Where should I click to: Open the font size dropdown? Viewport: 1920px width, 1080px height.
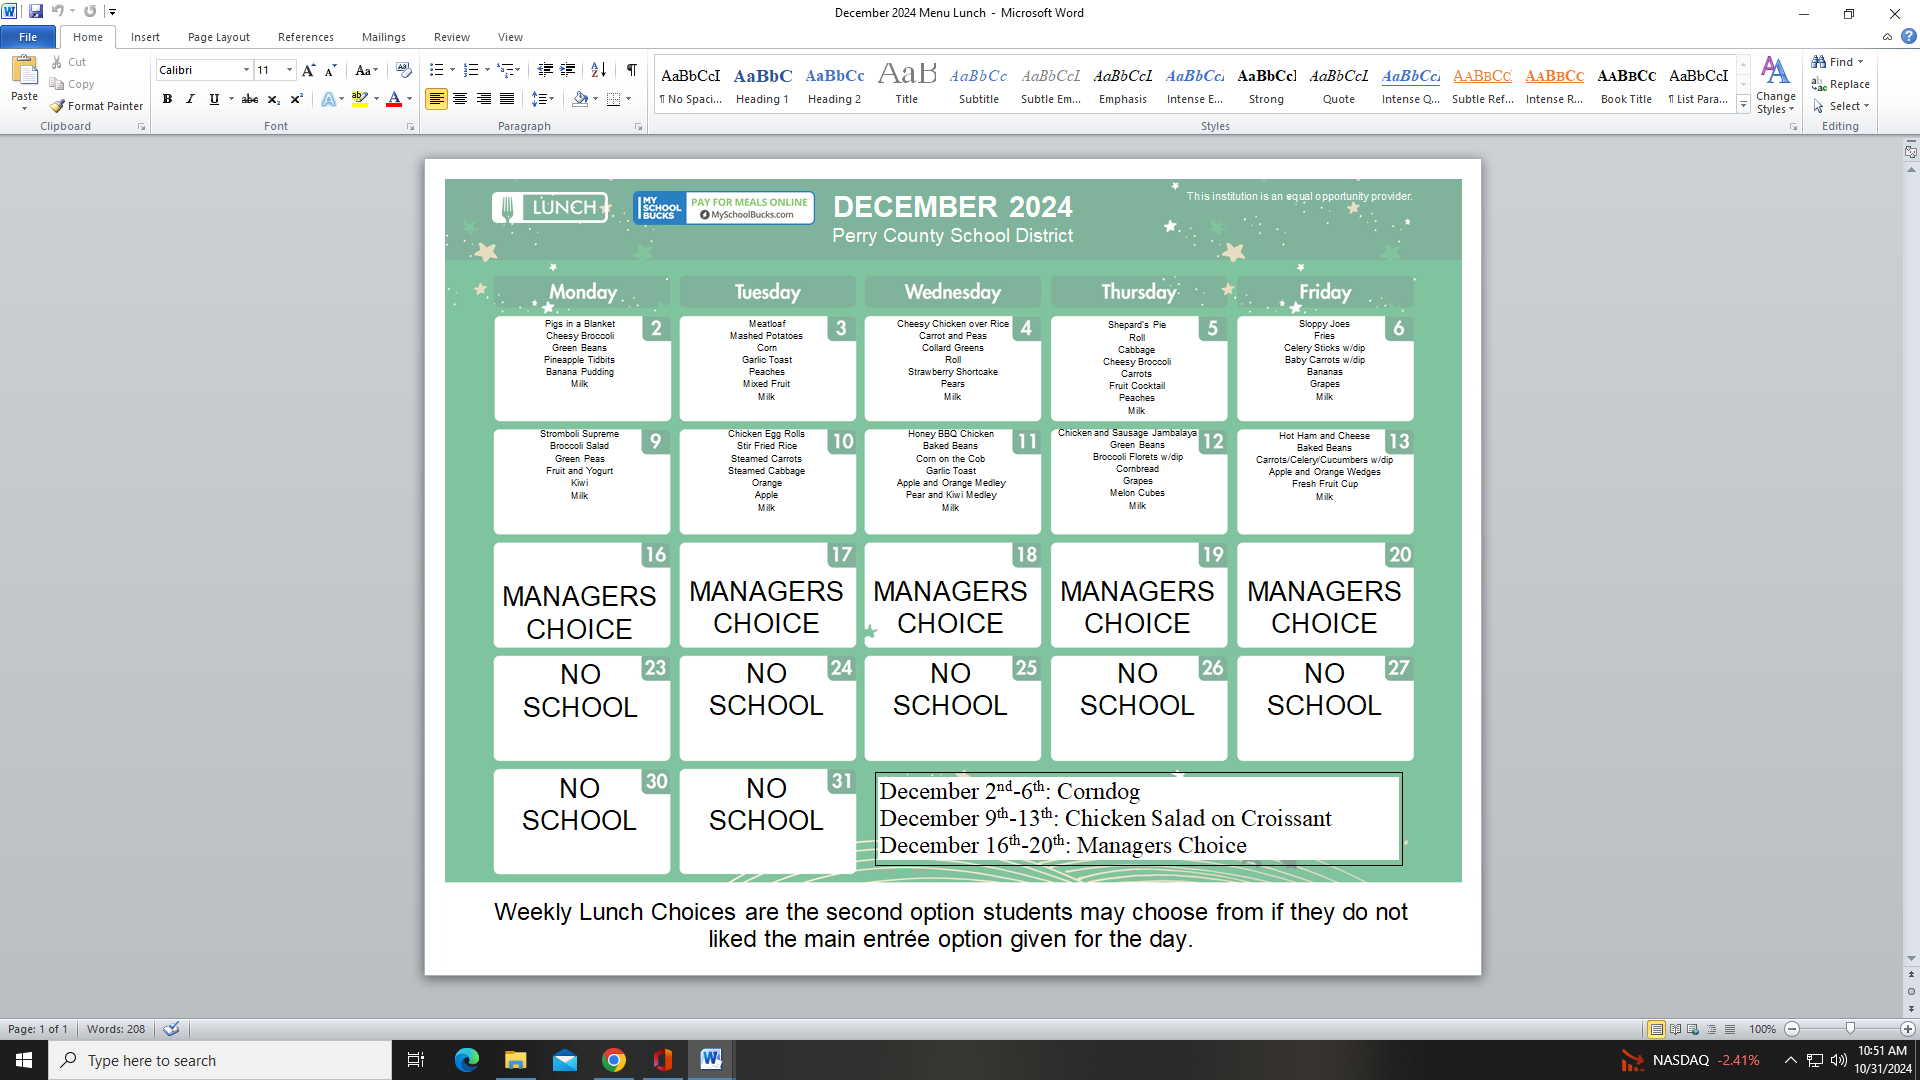point(290,70)
